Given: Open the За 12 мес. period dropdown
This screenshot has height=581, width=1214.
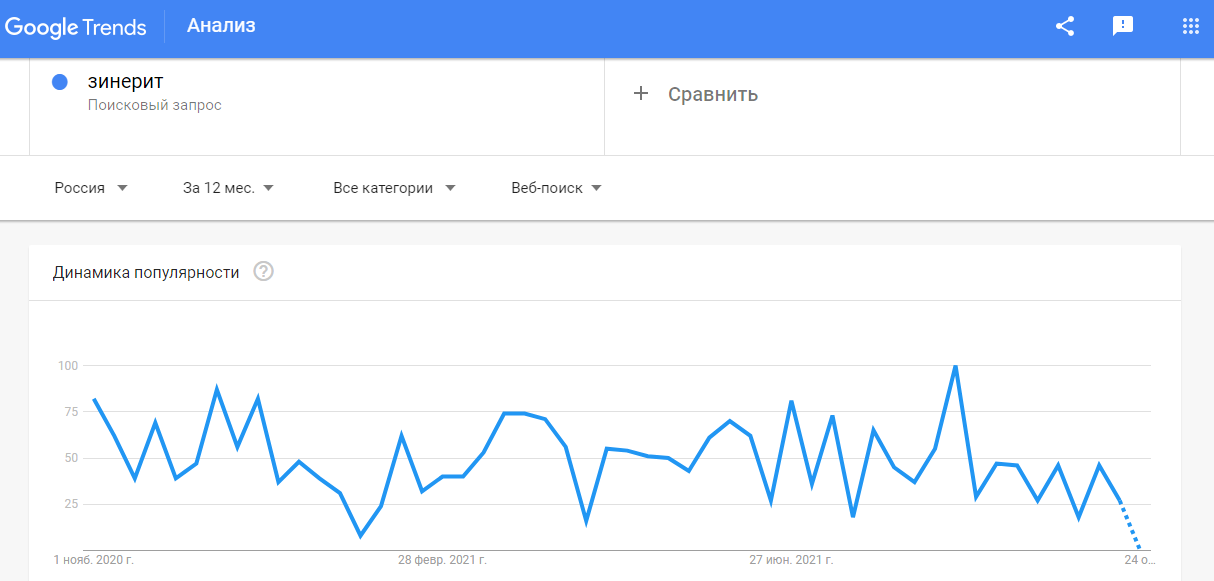Looking at the screenshot, I should [x=228, y=188].
